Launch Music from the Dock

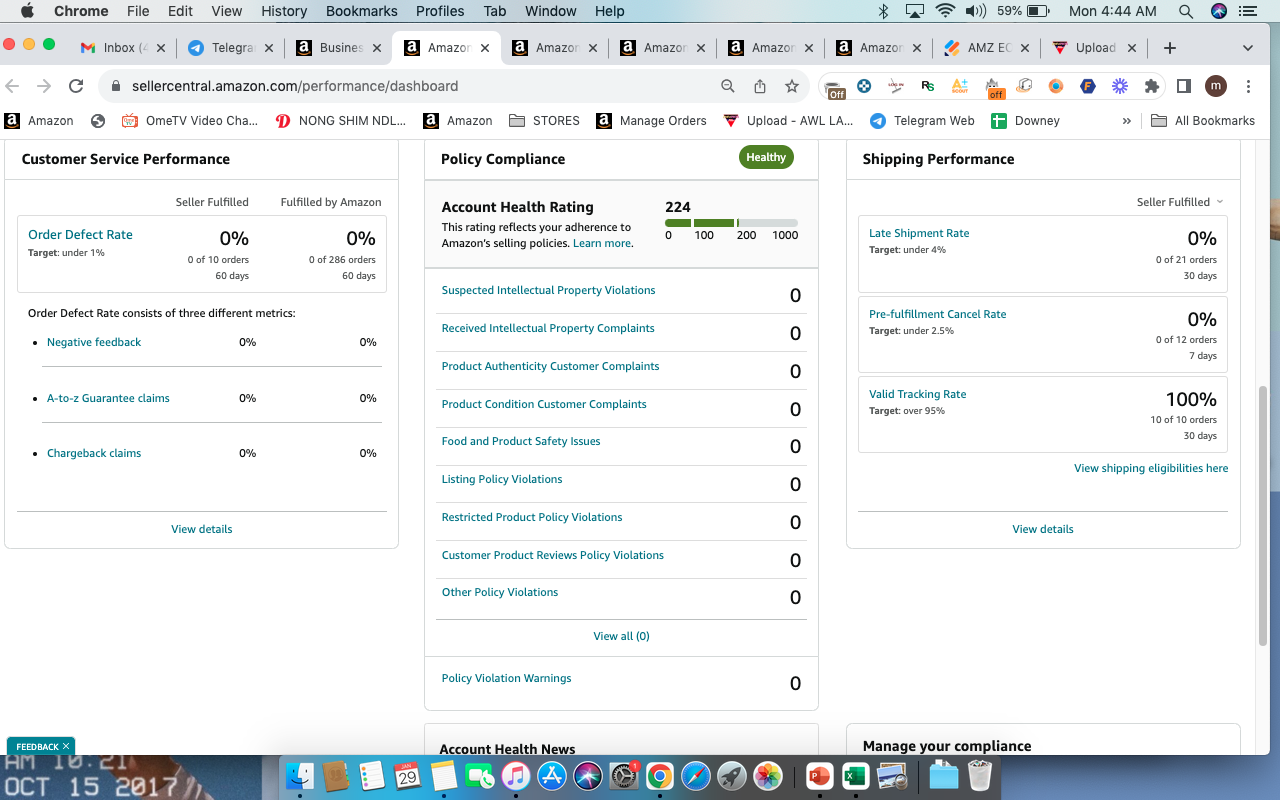pyautogui.click(x=515, y=776)
